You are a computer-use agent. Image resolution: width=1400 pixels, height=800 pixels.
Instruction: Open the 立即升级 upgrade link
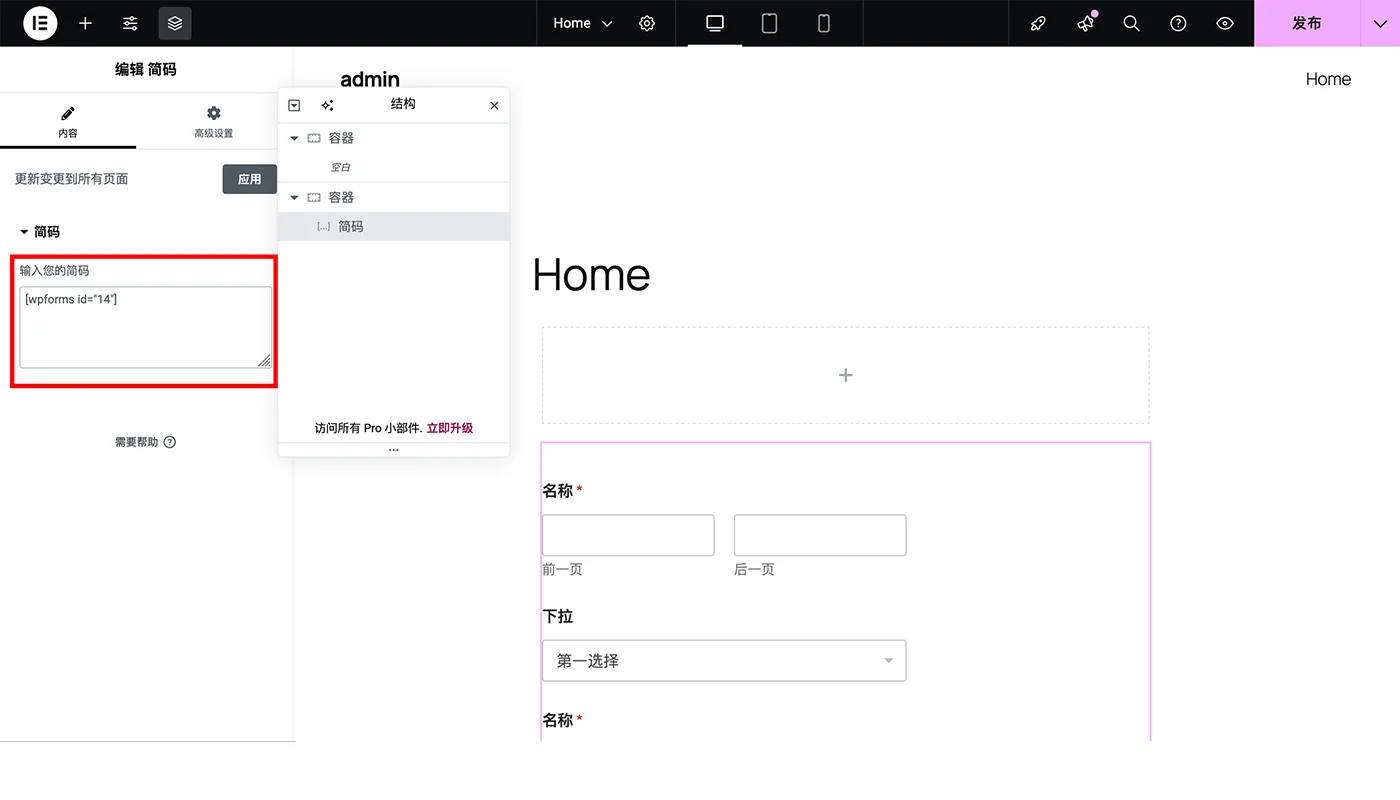[x=449, y=427]
